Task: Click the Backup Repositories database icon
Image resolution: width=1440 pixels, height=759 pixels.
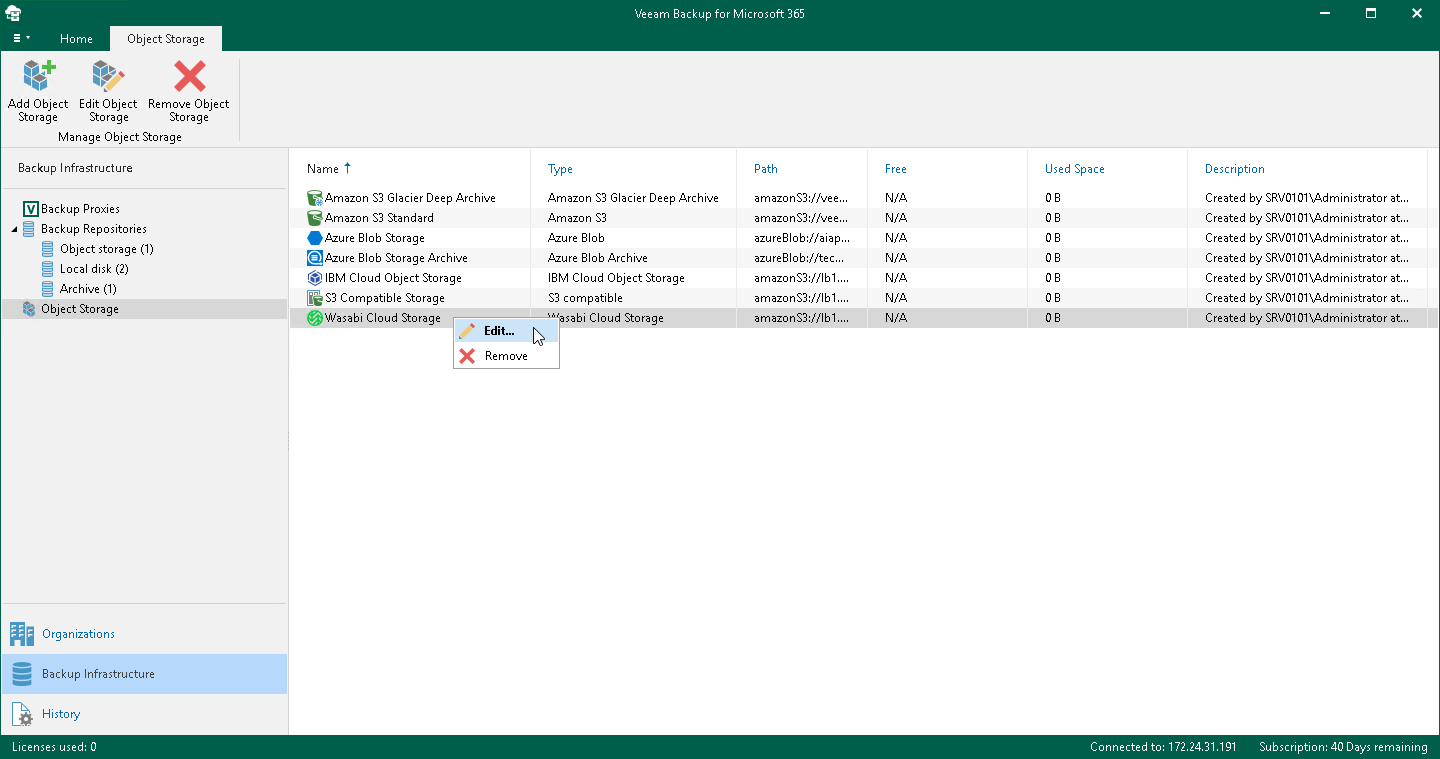Action: click(30, 229)
